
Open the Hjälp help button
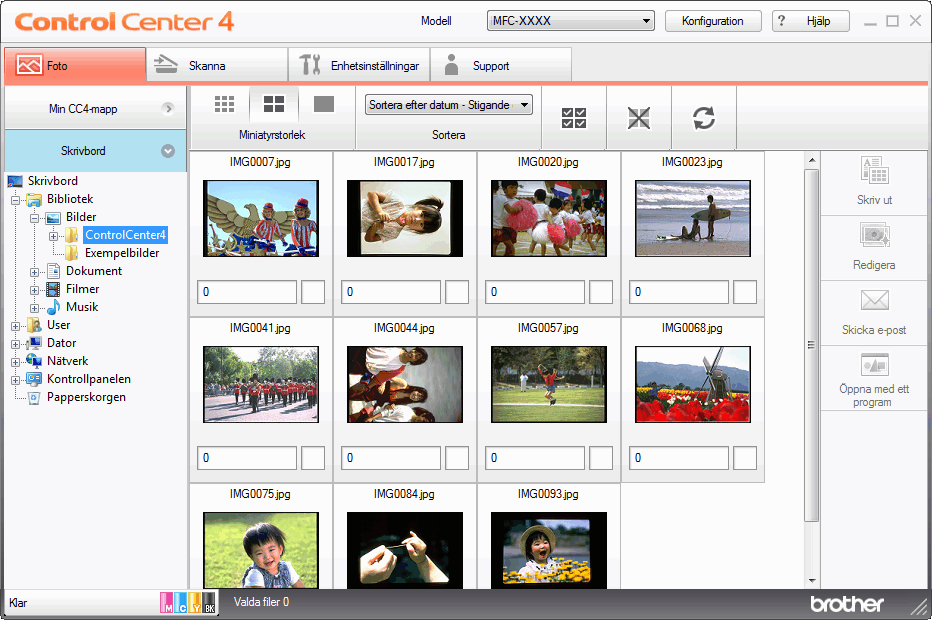click(x=811, y=21)
